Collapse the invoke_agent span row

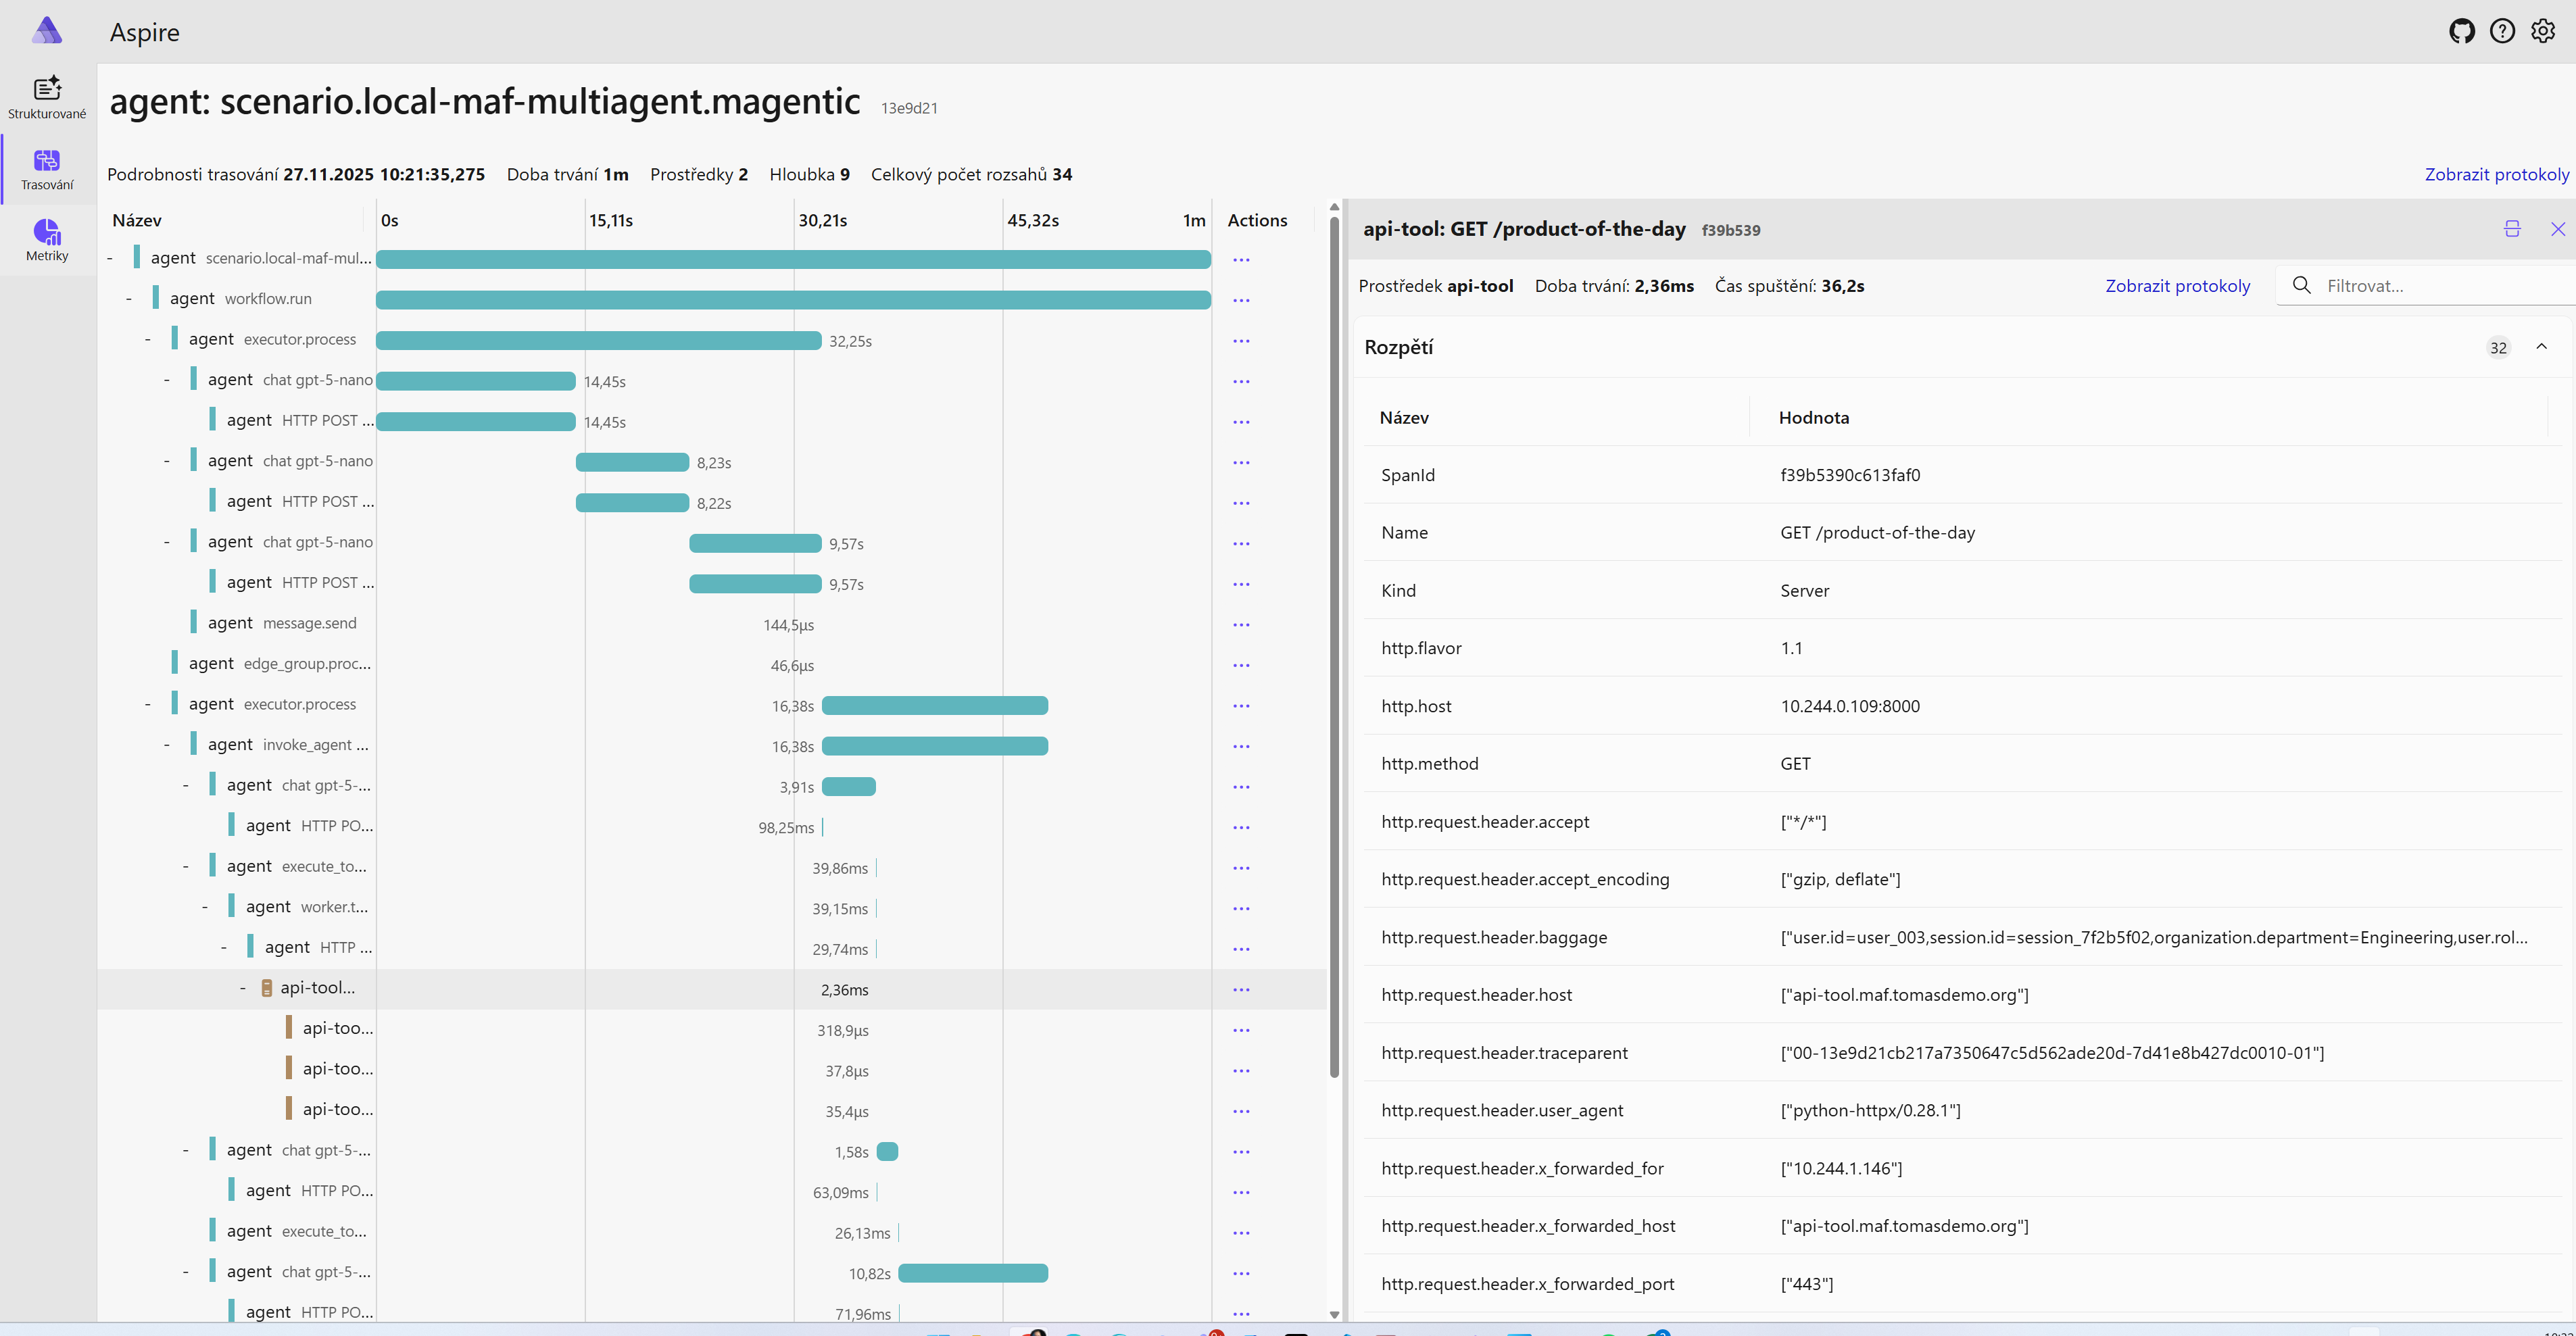point(167,745)
